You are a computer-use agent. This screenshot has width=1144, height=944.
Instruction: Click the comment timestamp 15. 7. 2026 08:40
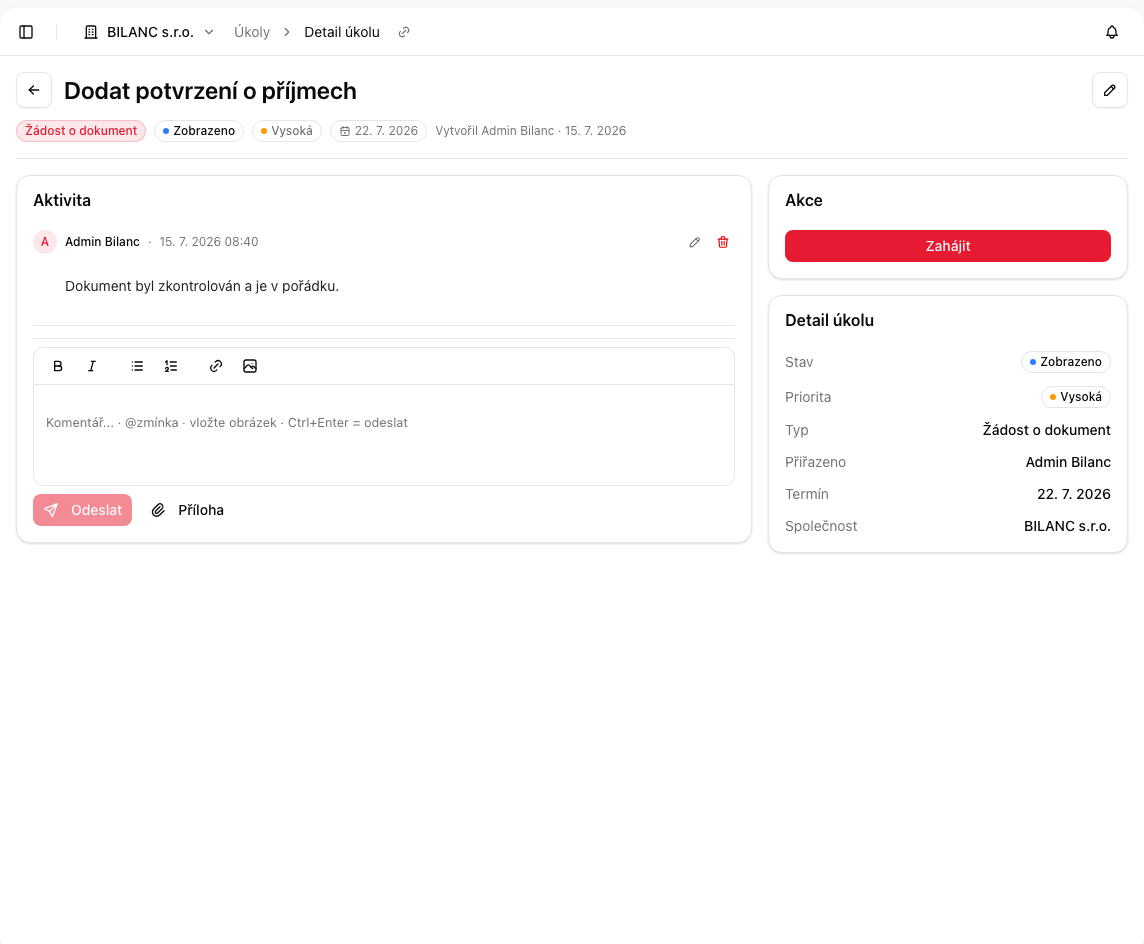coord(209,241)
